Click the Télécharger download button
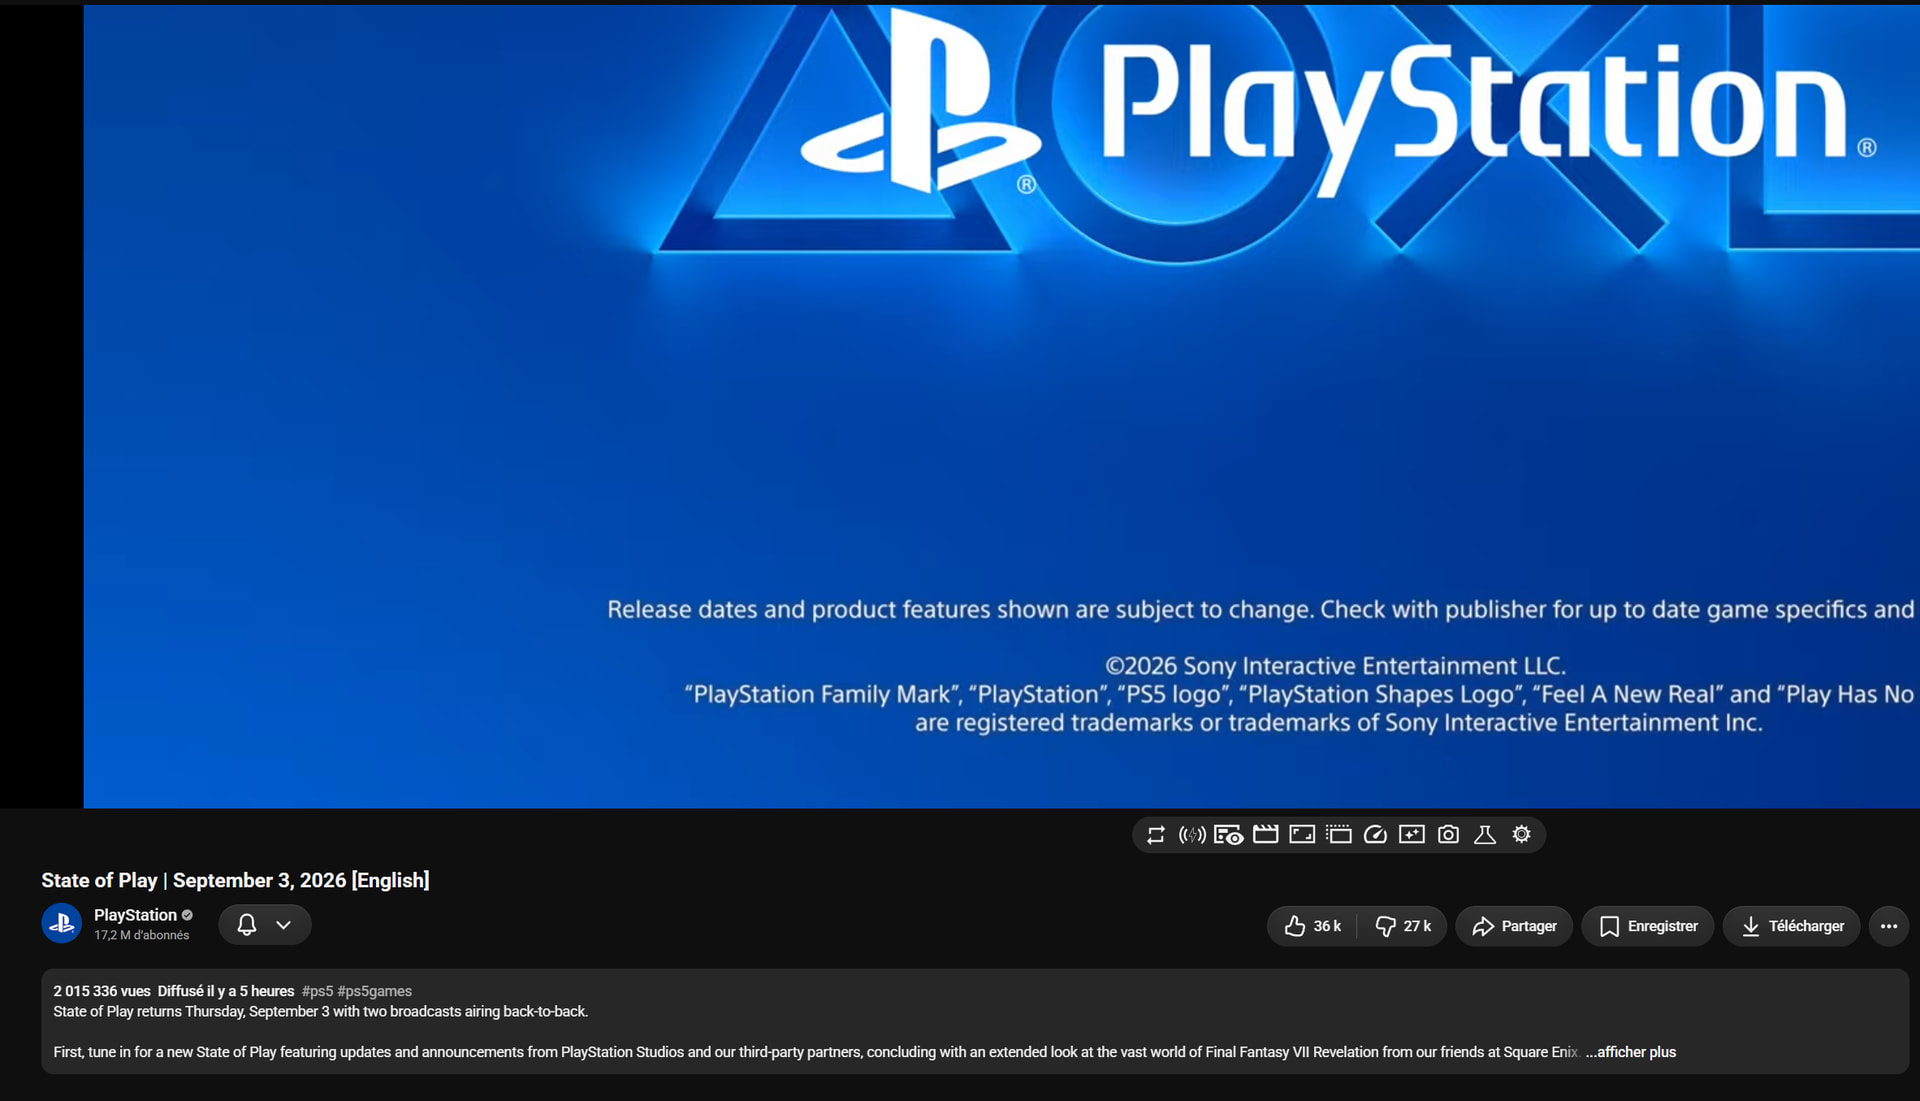Screen dimensions: 1920x1101 pos(1791,926)
